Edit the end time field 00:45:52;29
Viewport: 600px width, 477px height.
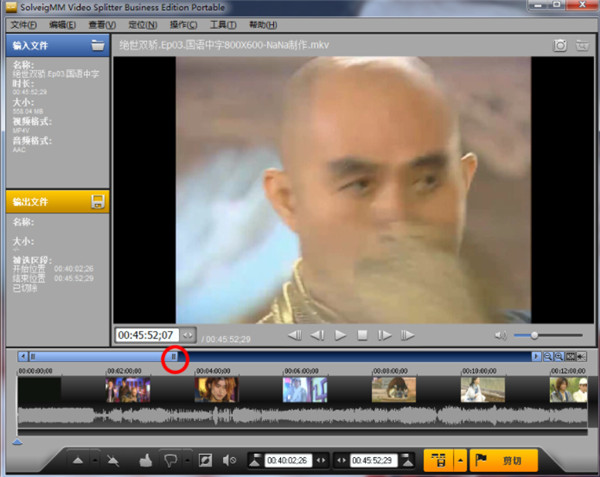[373, 460]
